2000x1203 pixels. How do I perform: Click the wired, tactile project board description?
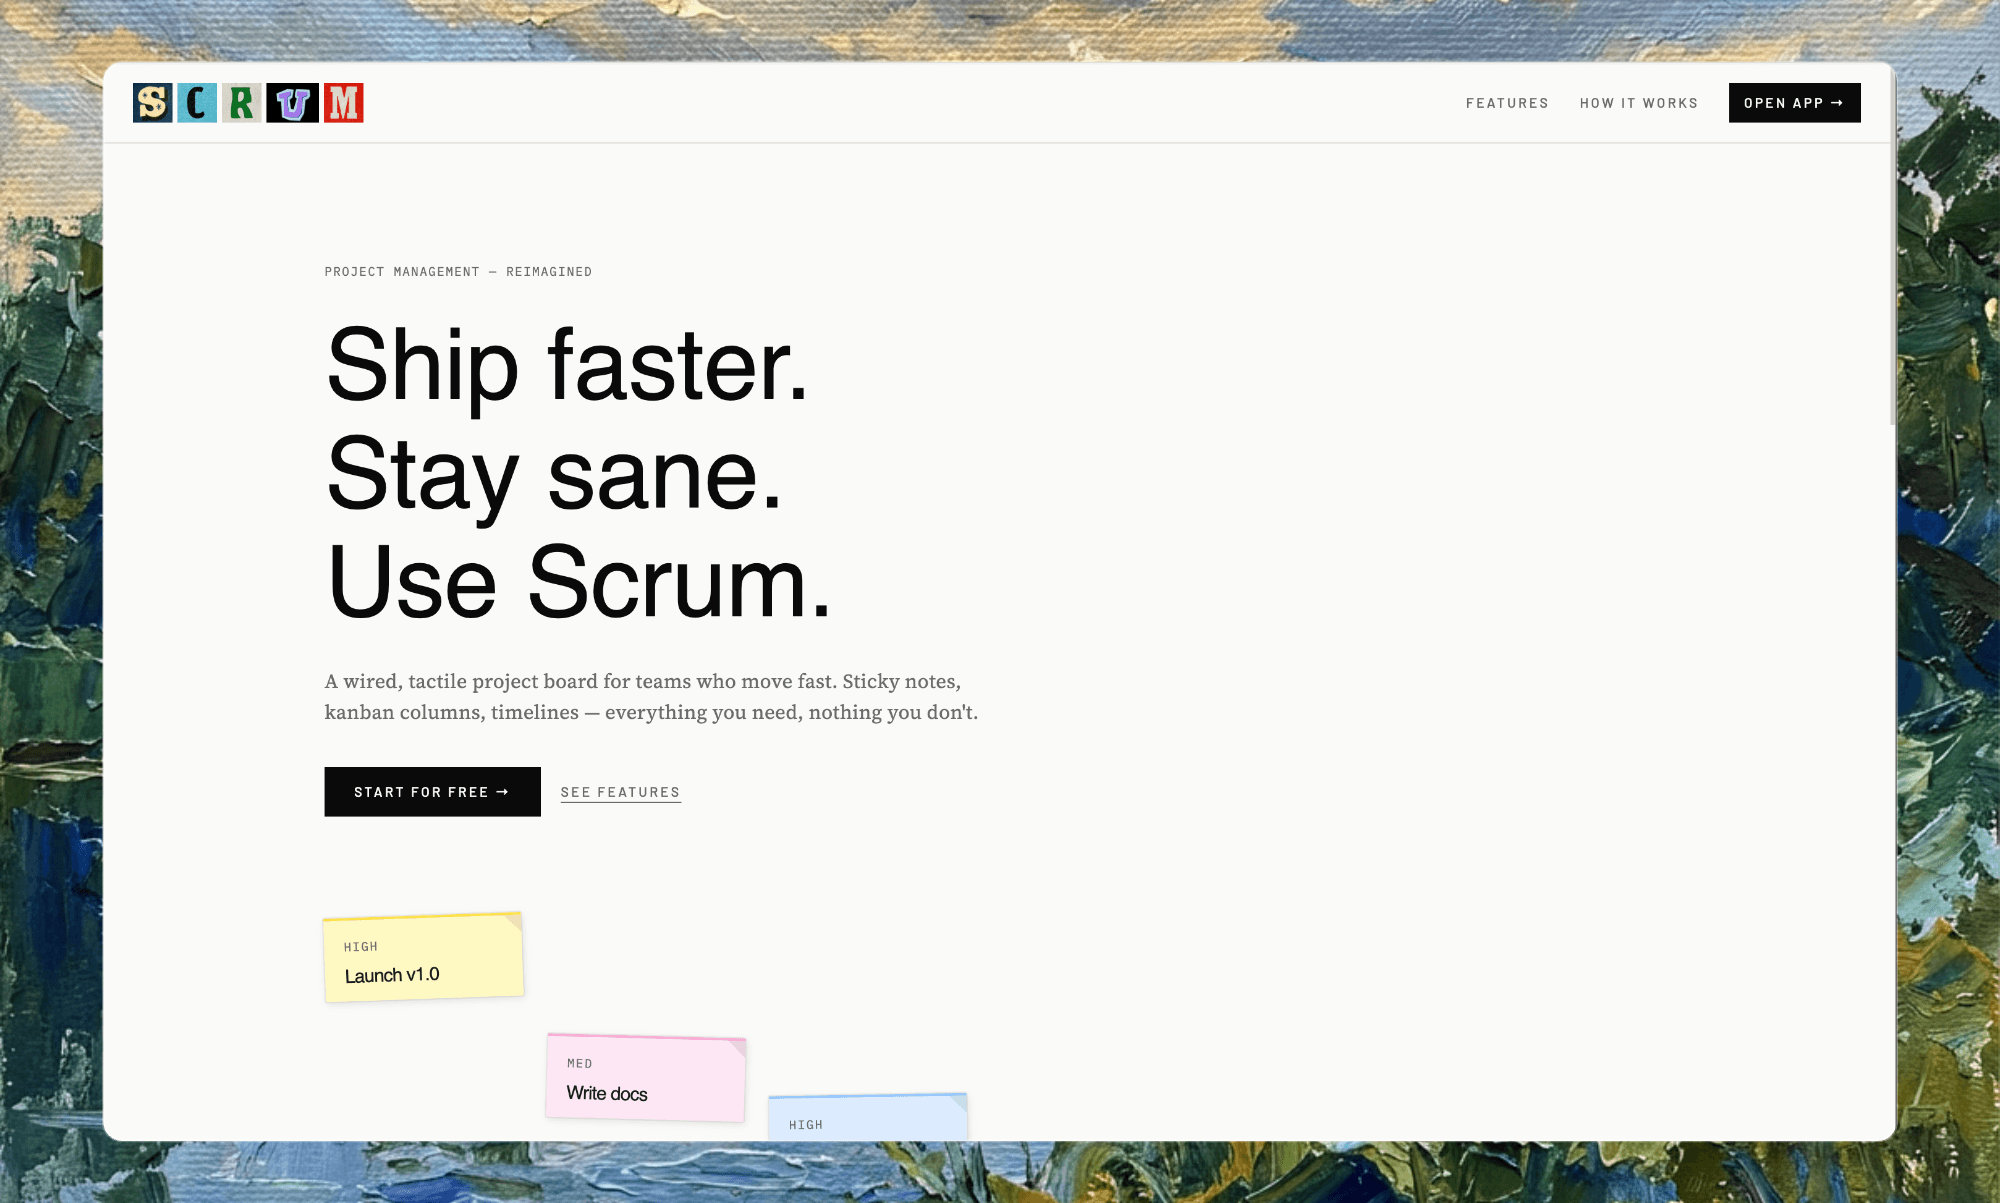(x=651, y=697)
